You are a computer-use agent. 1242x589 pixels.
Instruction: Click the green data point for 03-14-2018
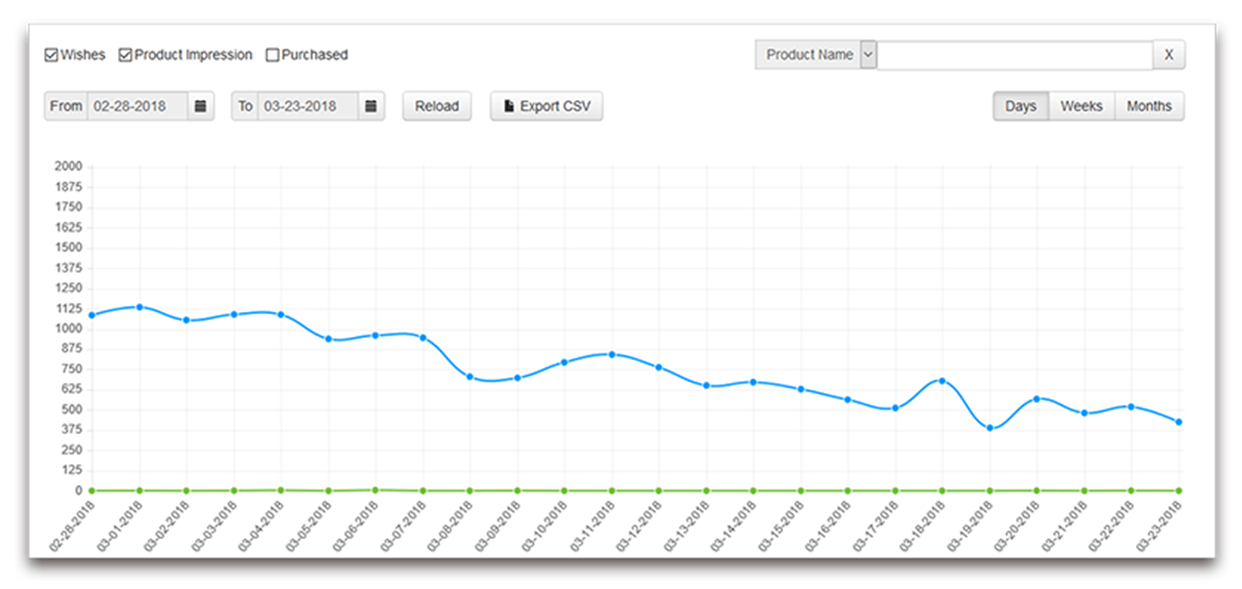tap(753, 491)
